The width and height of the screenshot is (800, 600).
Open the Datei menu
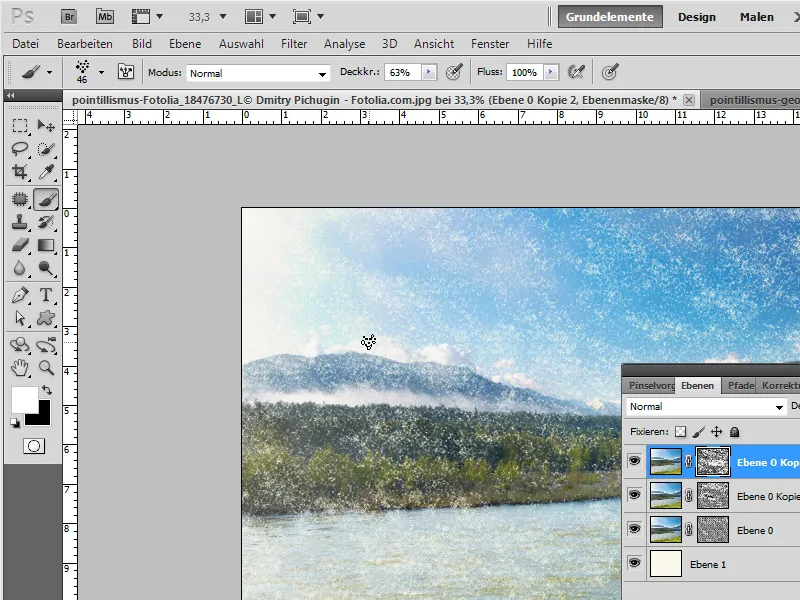click(x=26, y=44)
